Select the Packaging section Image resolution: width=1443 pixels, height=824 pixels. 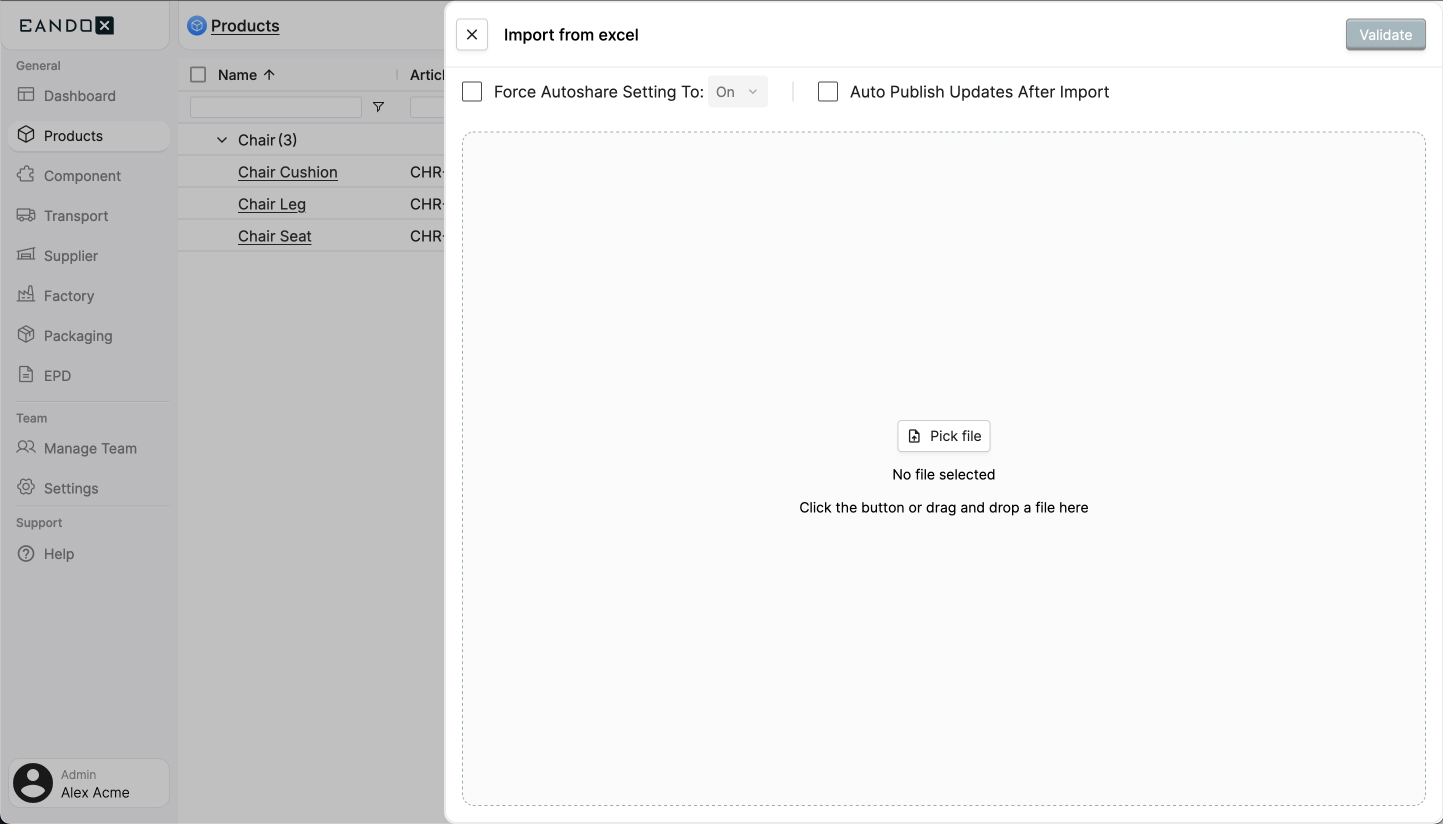[x=78, y=335]
